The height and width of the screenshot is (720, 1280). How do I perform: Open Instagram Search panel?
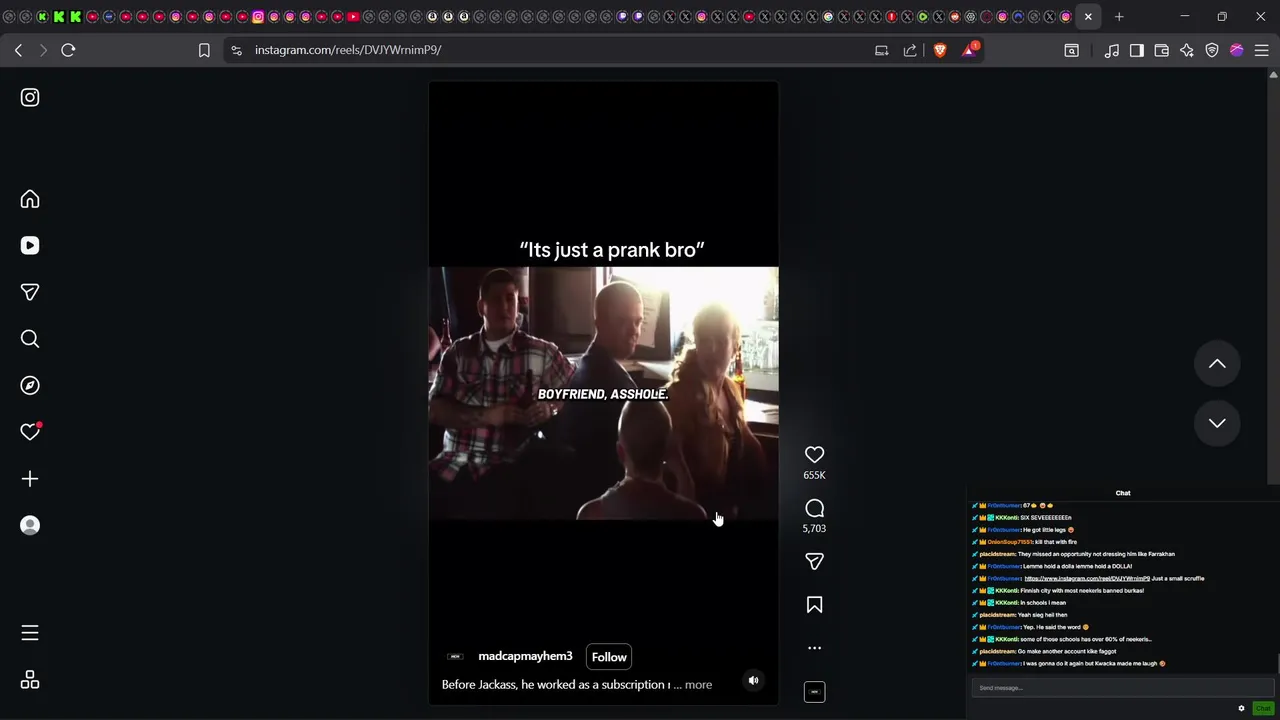30,339
